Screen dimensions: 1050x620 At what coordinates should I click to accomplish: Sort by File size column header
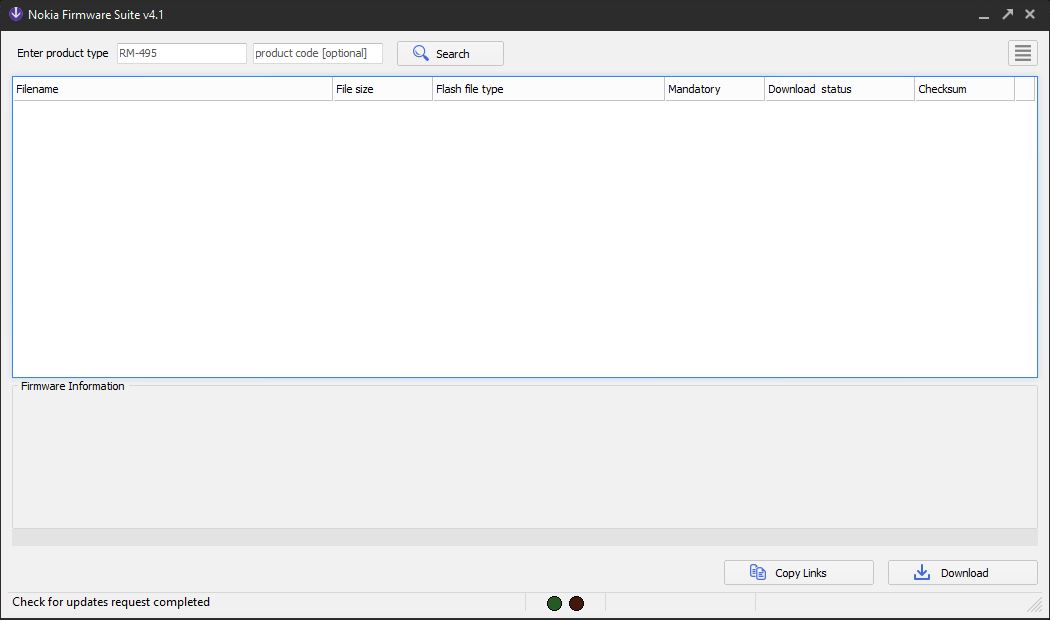382,89
